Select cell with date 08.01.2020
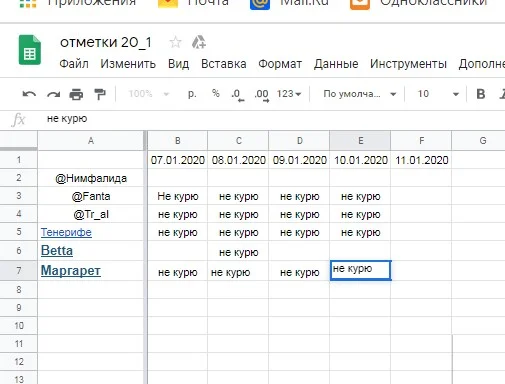The image size is (505, 384). click(x=239, y=160)
